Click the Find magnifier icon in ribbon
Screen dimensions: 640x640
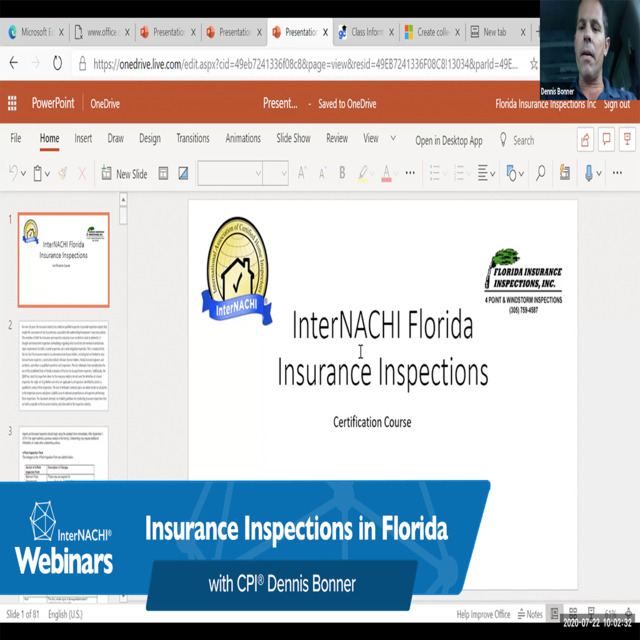coord(540,173)
